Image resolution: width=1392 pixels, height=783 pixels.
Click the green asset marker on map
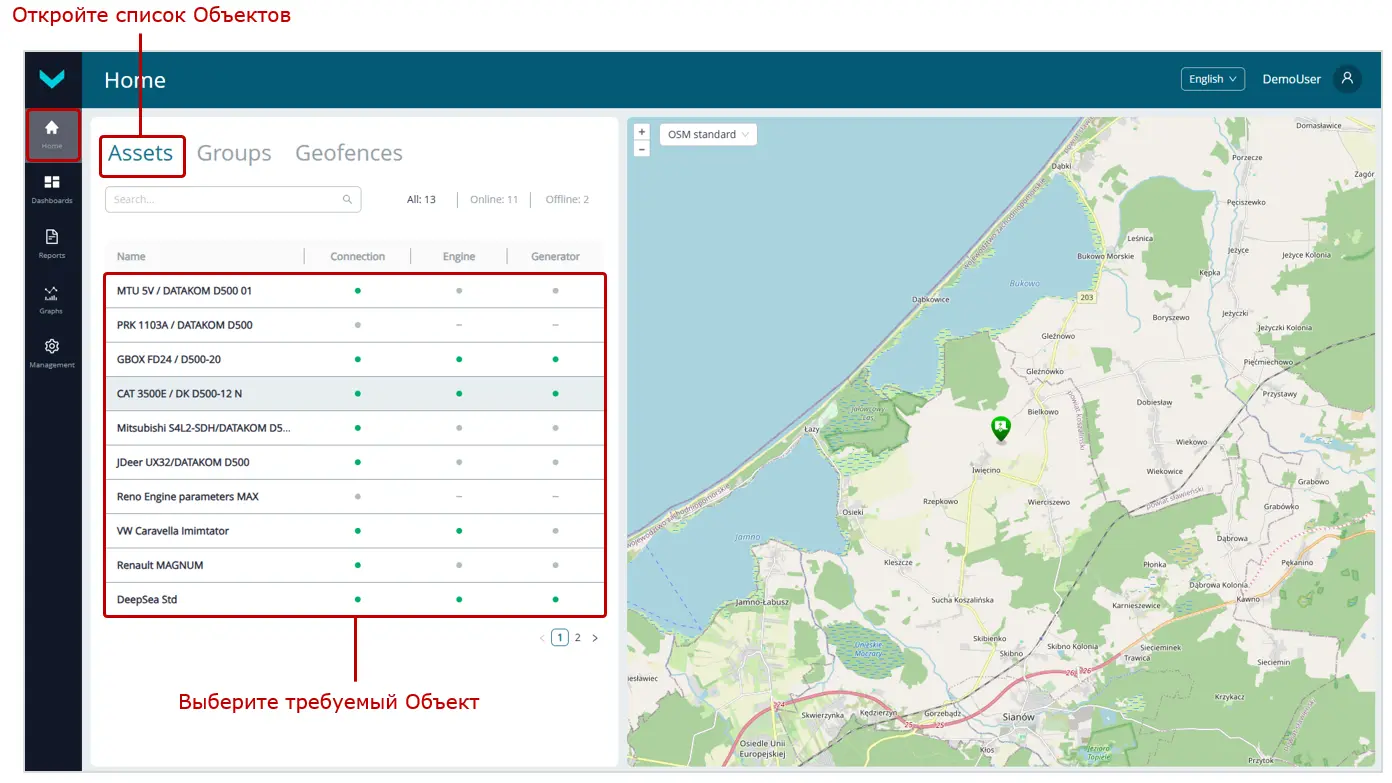[1000, 428]
